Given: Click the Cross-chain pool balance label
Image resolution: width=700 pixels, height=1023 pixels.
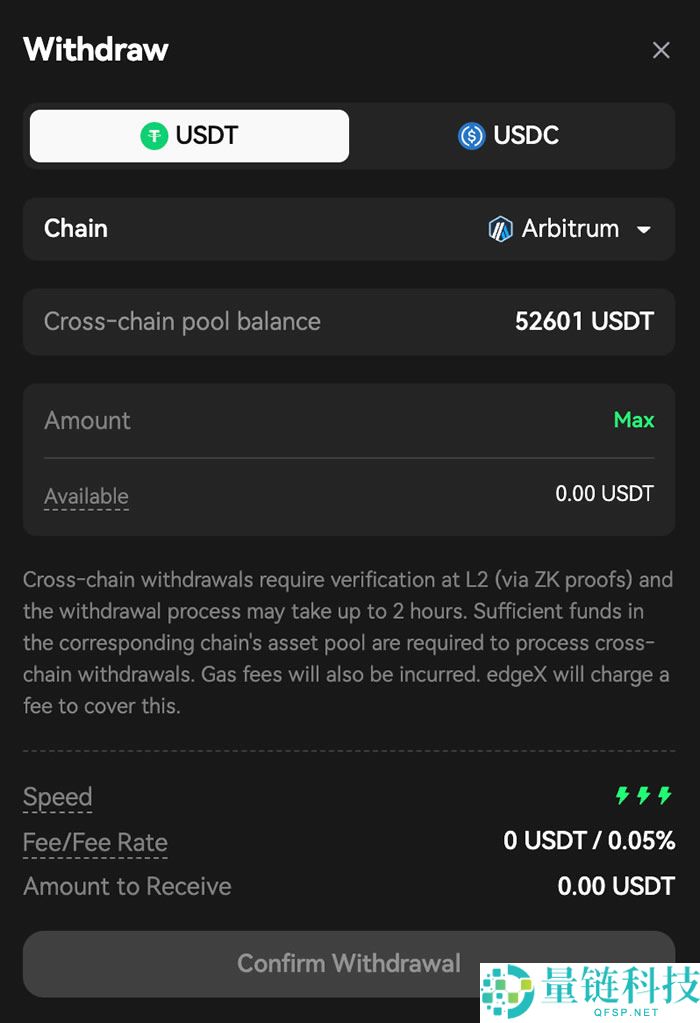Looking at the screenshot, I should pos(182,322).
